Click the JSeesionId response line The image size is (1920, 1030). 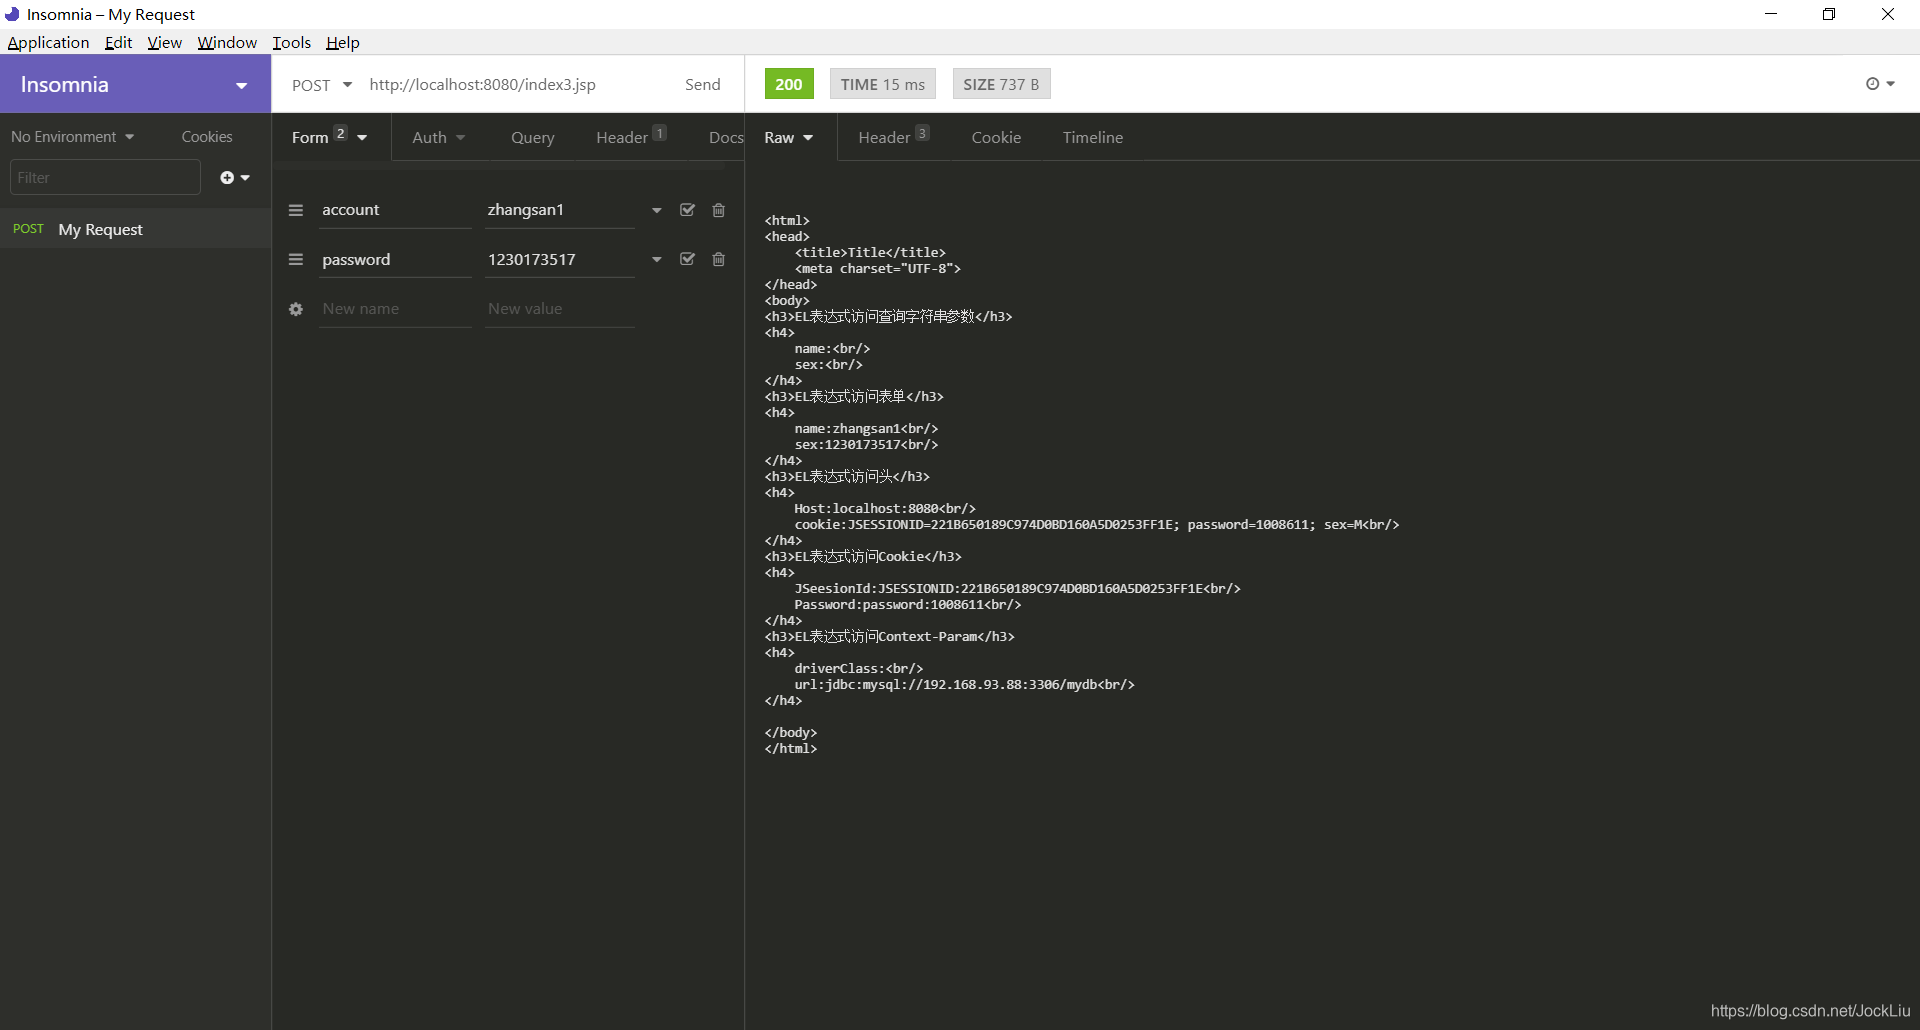(1017, 589)
